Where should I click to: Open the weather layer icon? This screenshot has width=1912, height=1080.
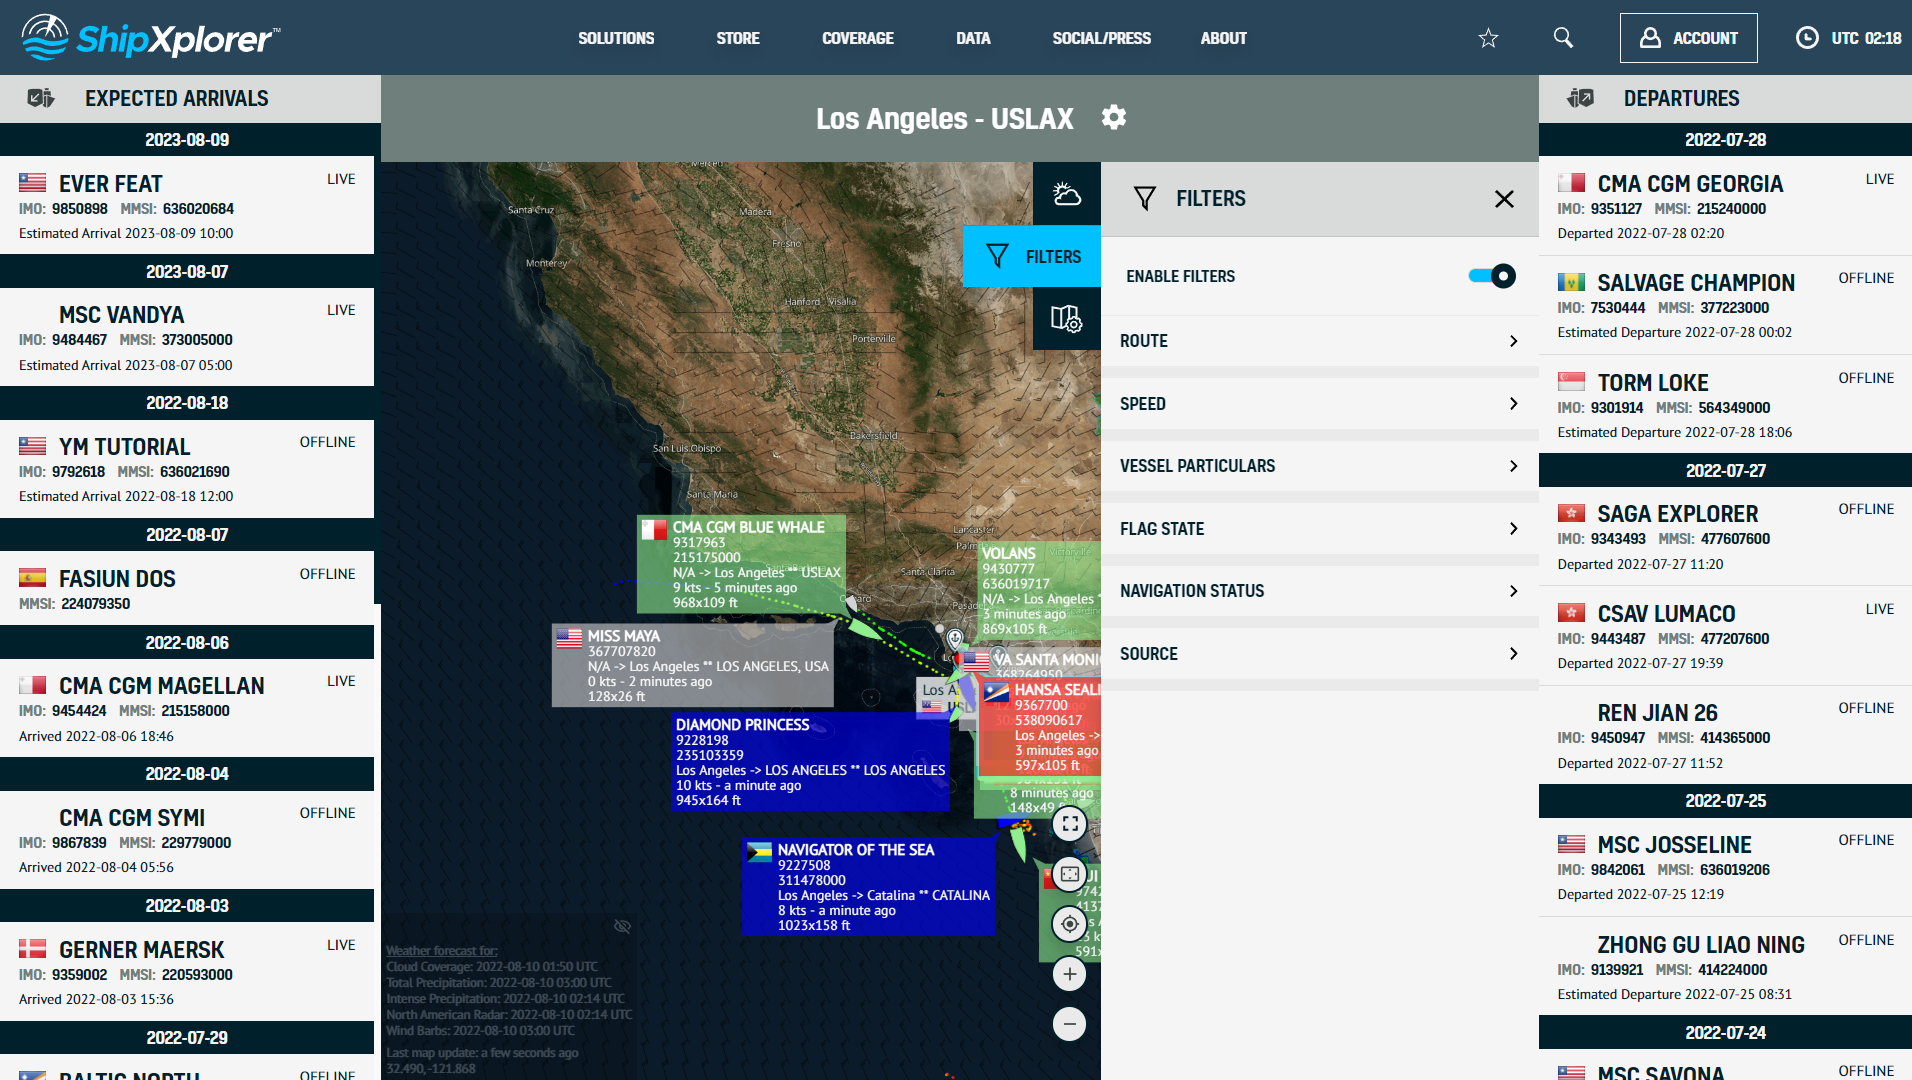point(1066,194)
